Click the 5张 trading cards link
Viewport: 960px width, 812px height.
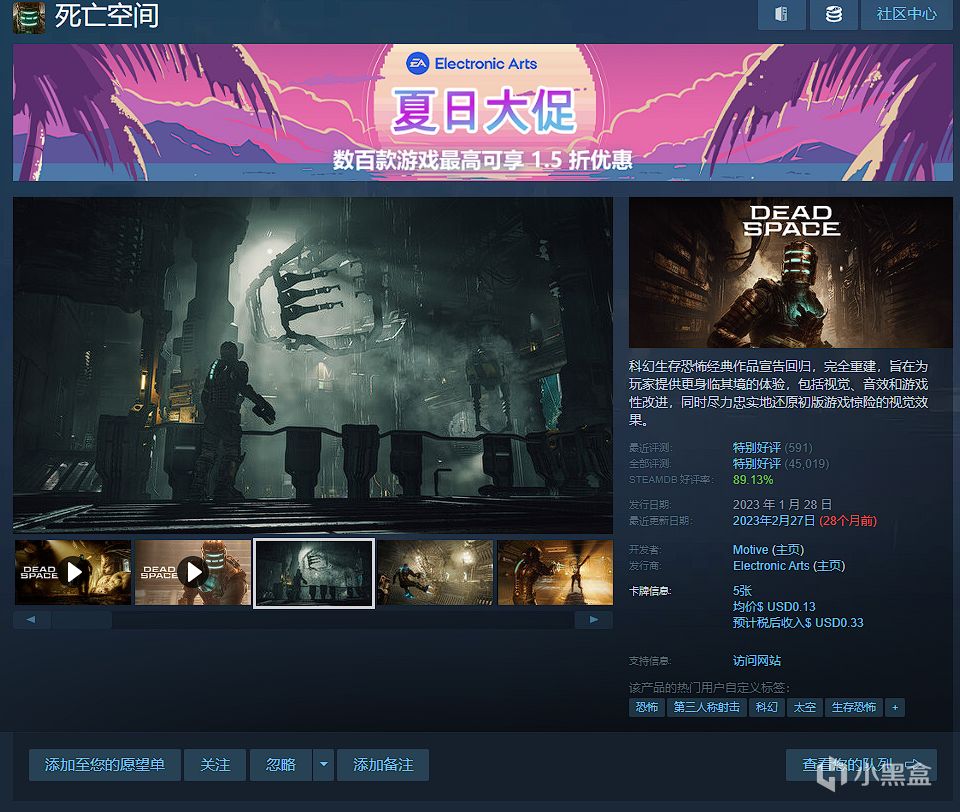[x=742, y=591]
